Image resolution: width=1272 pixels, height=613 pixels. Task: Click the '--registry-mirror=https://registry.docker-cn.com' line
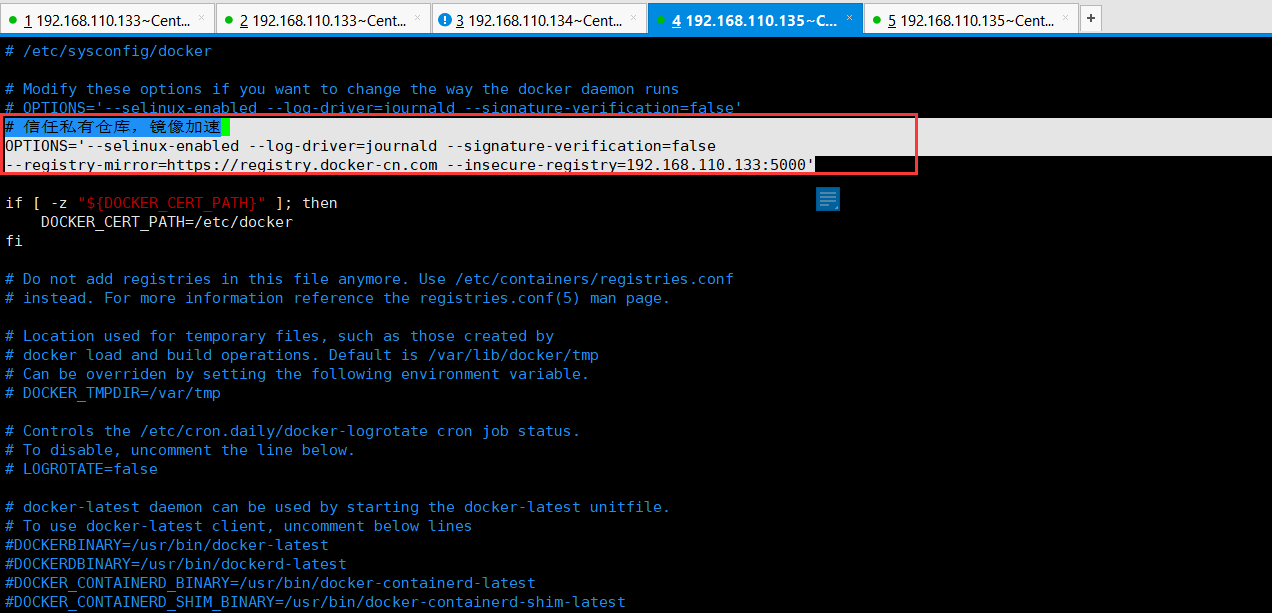410,165
